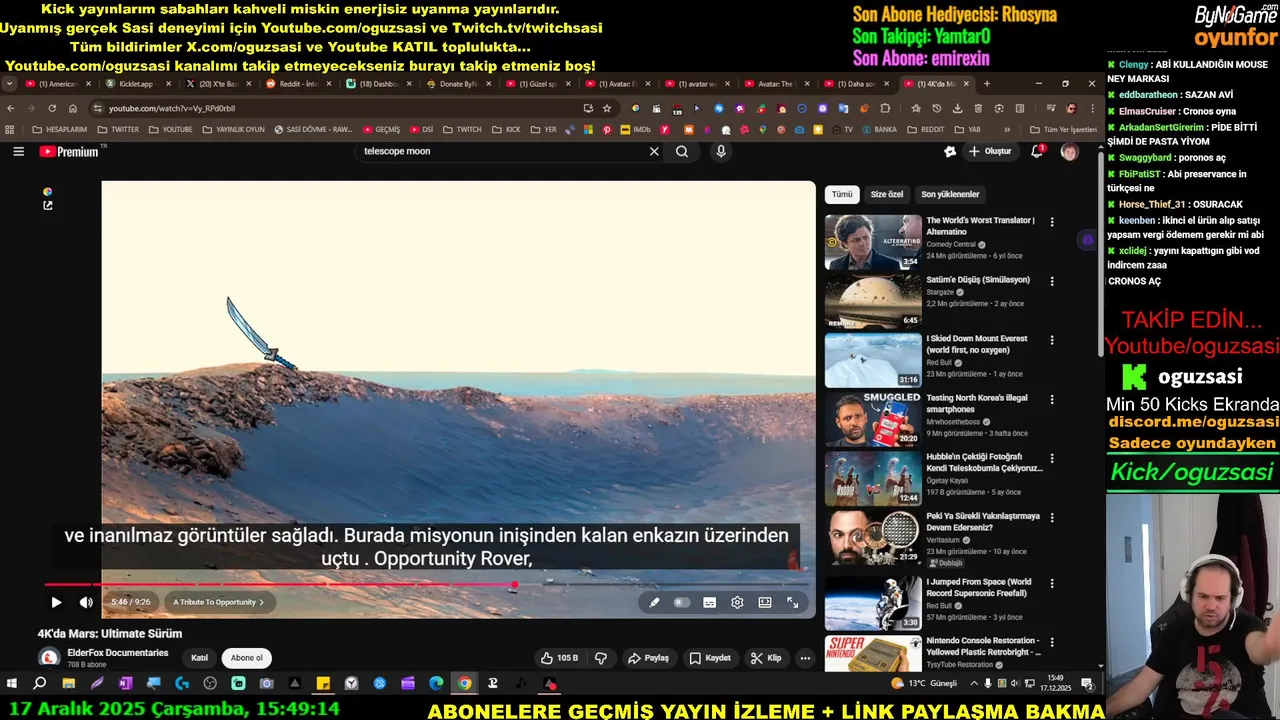Select the Son yüklenenler filter chip
The height and width of the screenshot is (720, 1280).
[x=950, y=194]
